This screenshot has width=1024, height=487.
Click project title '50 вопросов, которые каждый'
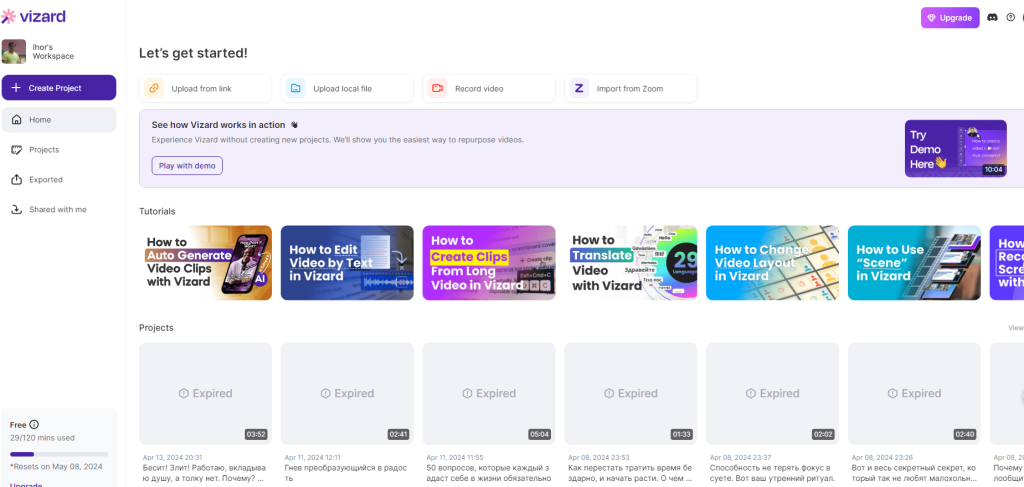(489, 473)
